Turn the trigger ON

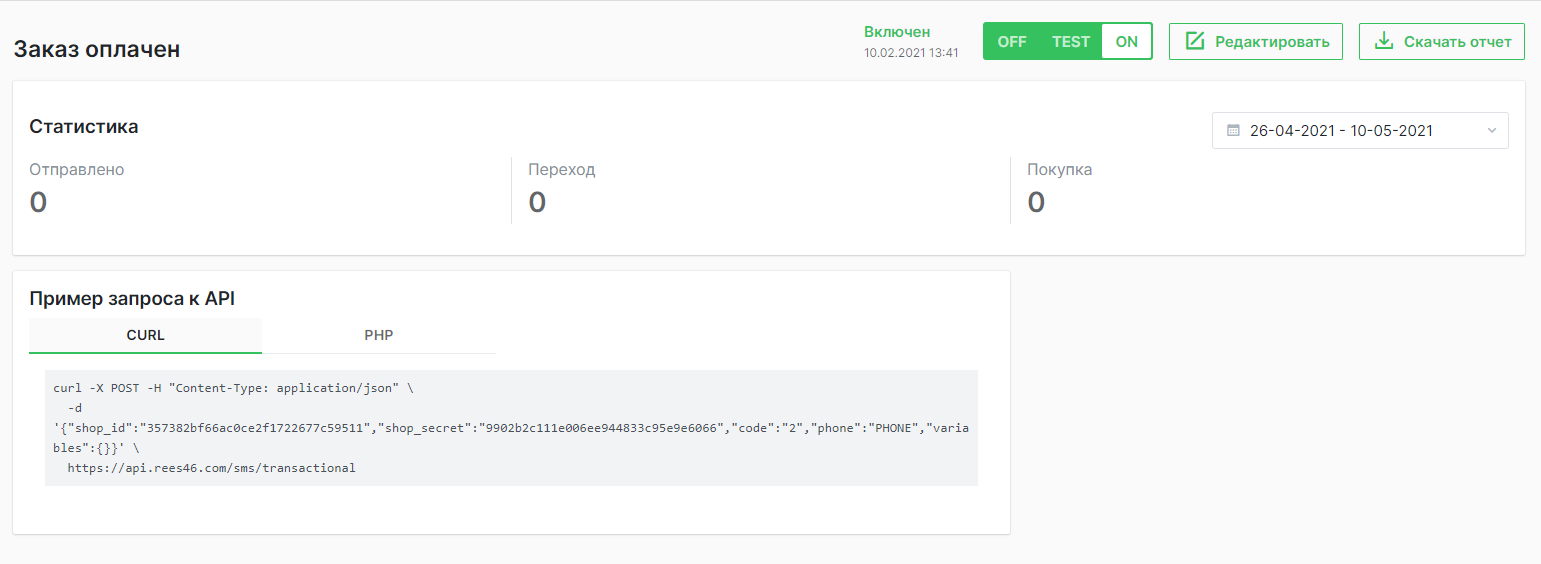pos(1127,42)
